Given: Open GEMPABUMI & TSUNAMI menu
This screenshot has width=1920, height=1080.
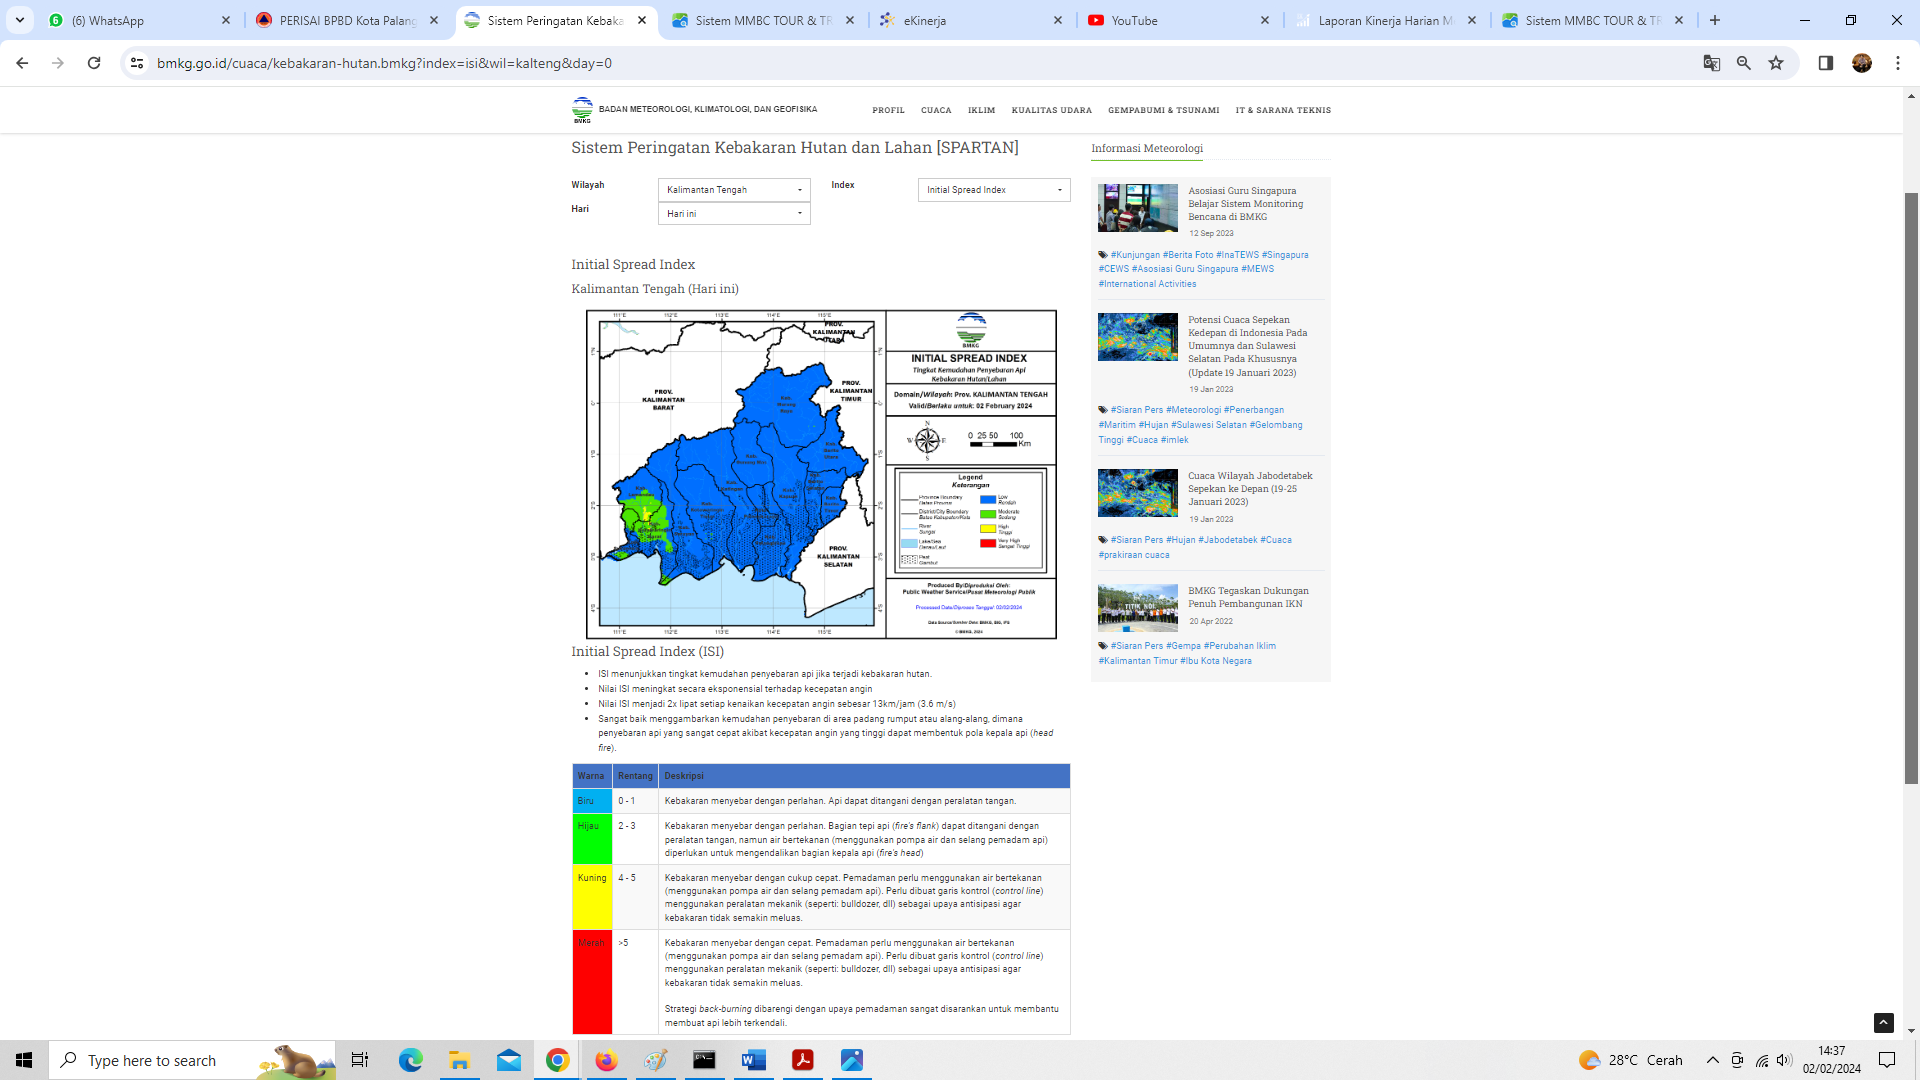Looking at the screenshot, I should (x=1163, y=111).
